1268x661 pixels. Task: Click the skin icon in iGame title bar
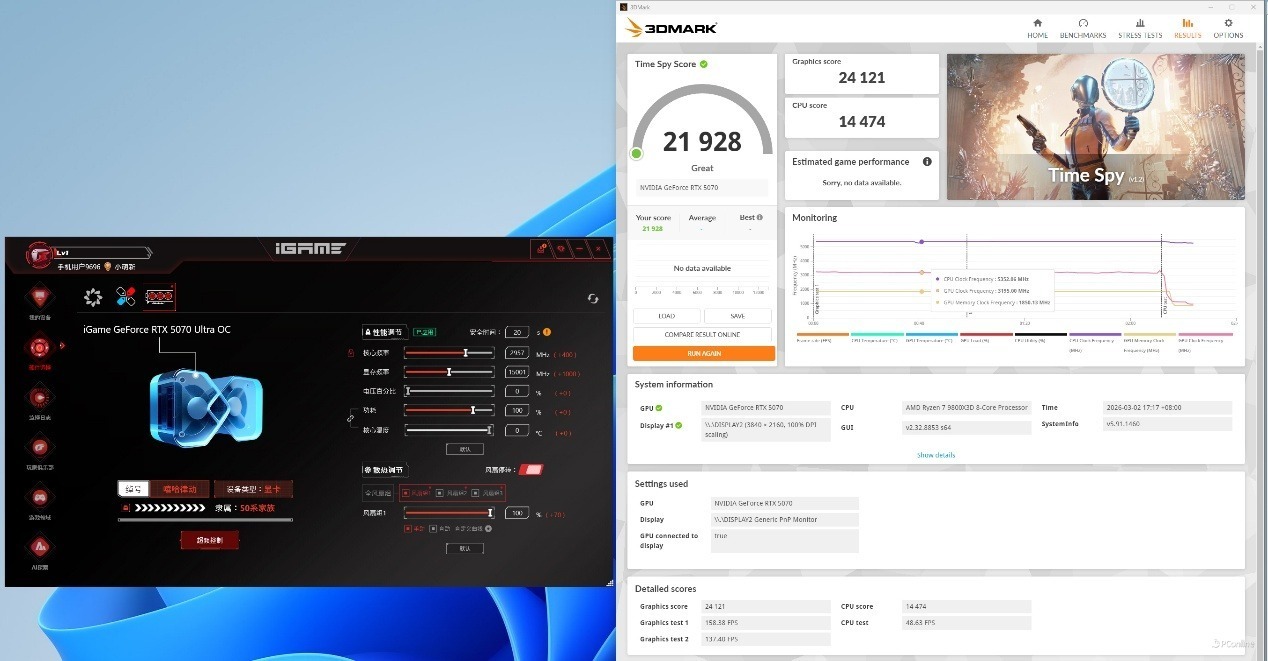point(560,249)
